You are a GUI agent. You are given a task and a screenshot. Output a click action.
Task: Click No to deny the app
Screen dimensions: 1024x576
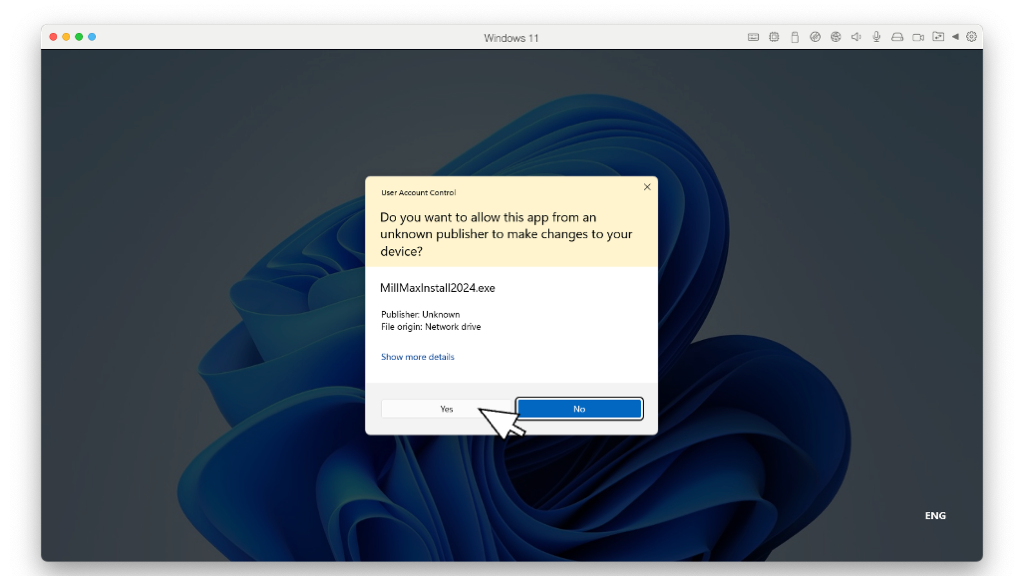point(579,409)
